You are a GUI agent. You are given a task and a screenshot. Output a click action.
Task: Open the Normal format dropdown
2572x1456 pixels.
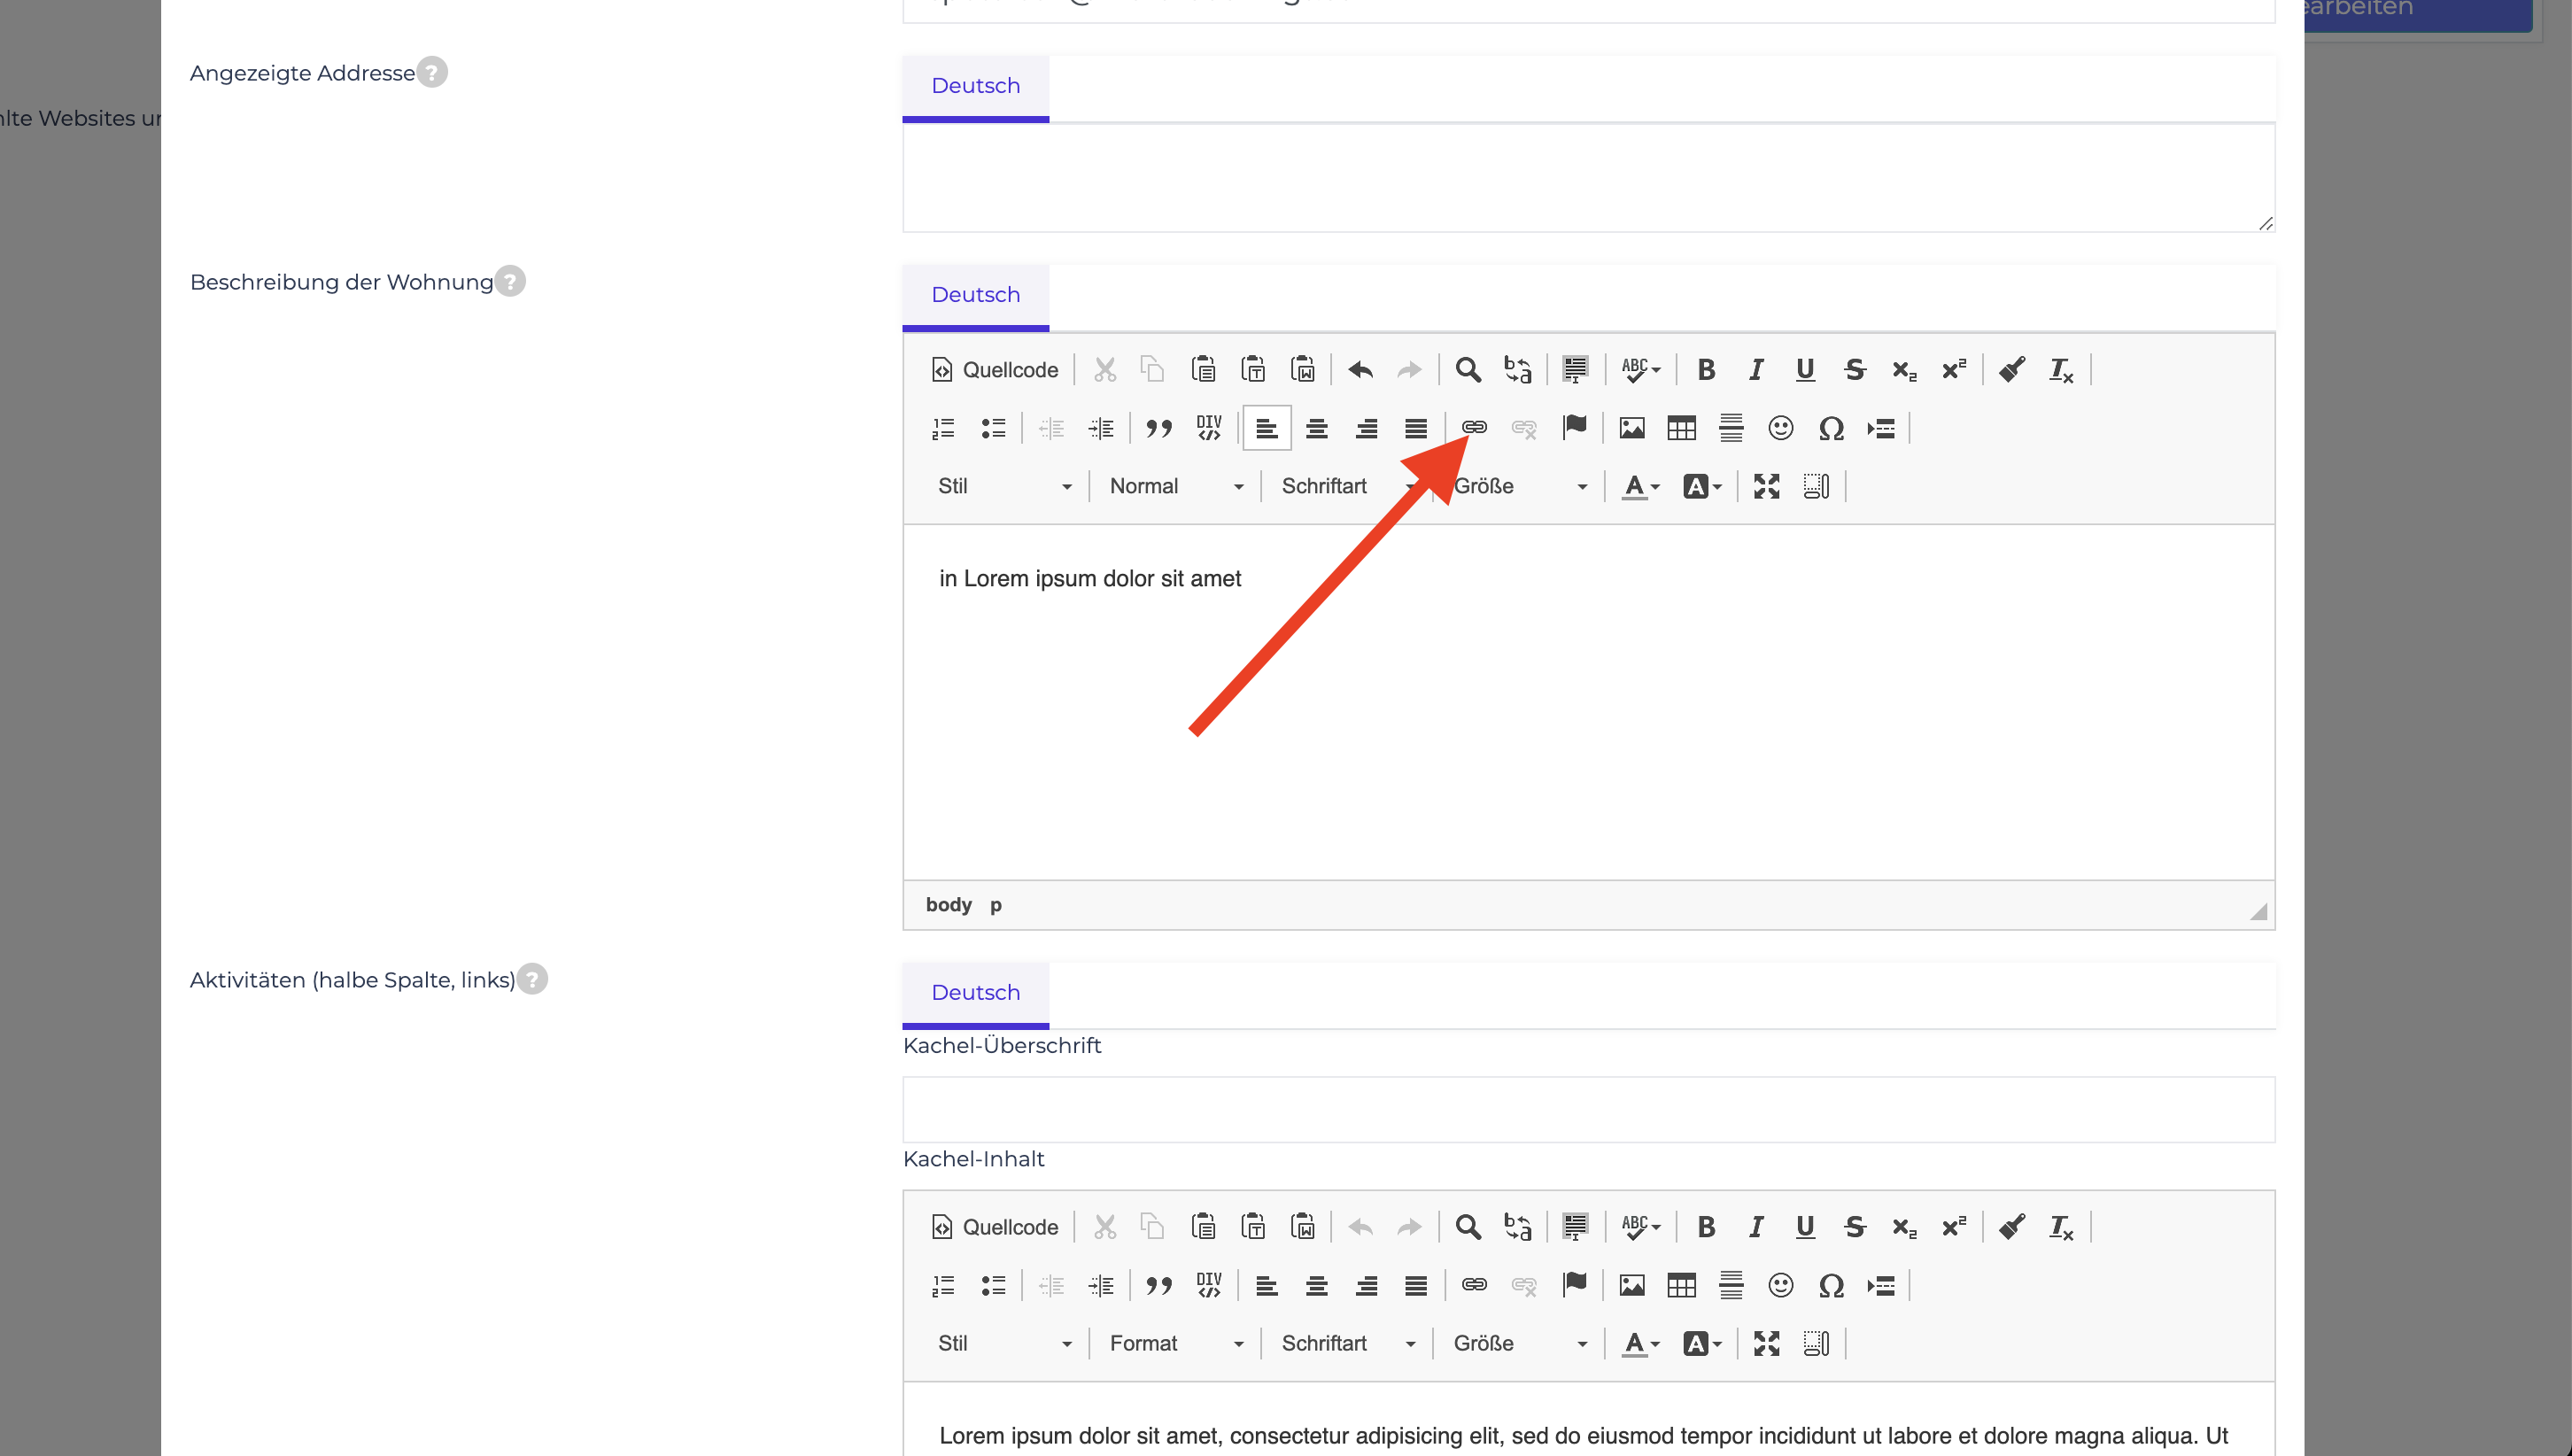coord(1176,486)
